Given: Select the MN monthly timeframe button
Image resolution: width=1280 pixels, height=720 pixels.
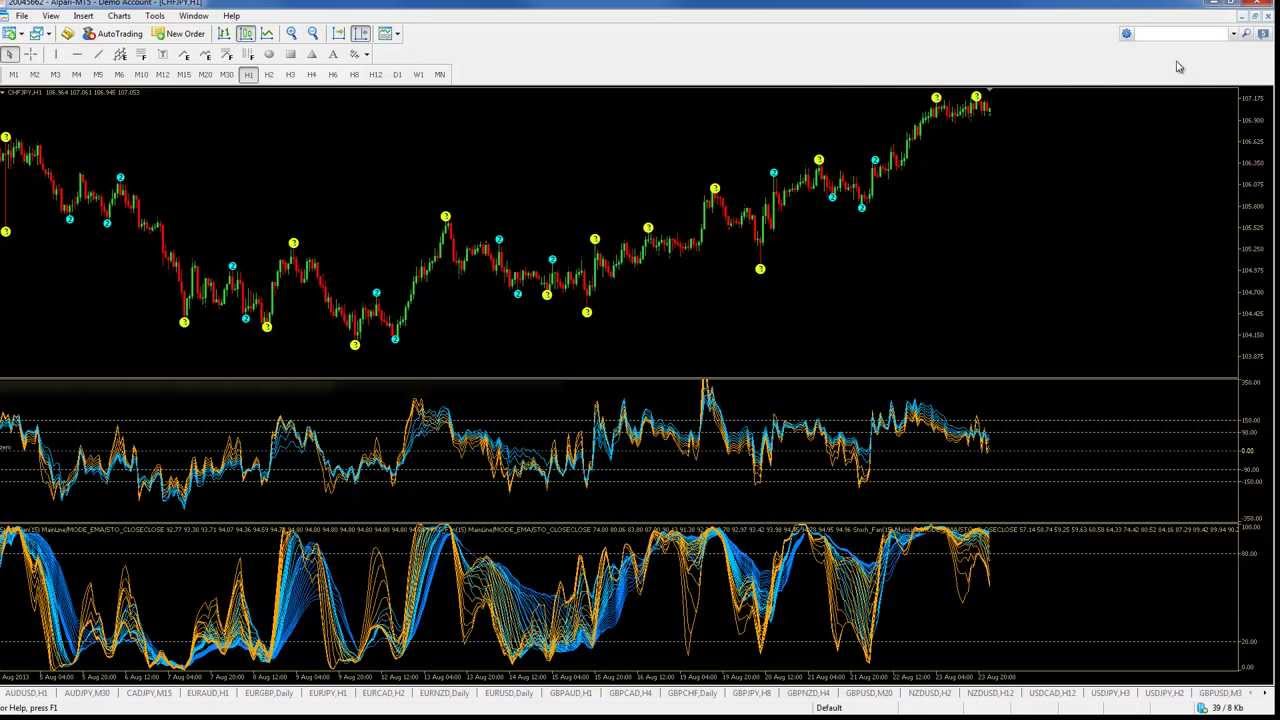Looking at the screenshot, I should pos(439,75).
